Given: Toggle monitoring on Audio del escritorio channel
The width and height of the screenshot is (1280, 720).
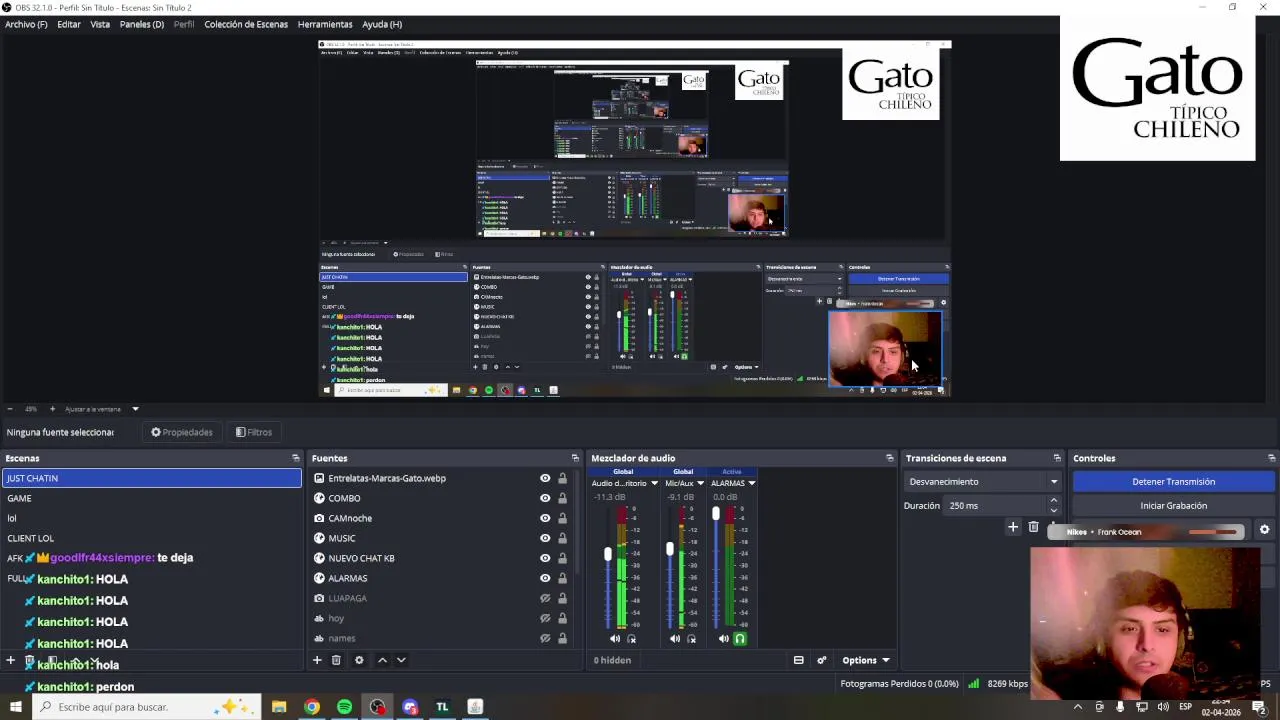Looking at the screenshot, I should [x=631, y=638].
